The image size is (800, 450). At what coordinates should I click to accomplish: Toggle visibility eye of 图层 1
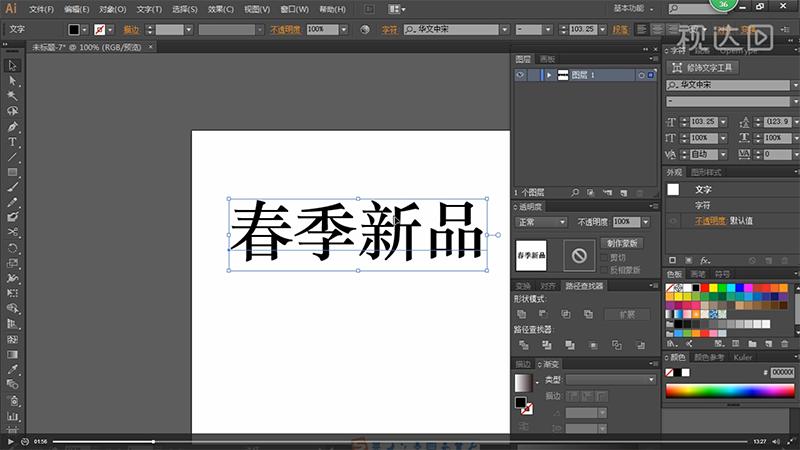pos(520,75)
